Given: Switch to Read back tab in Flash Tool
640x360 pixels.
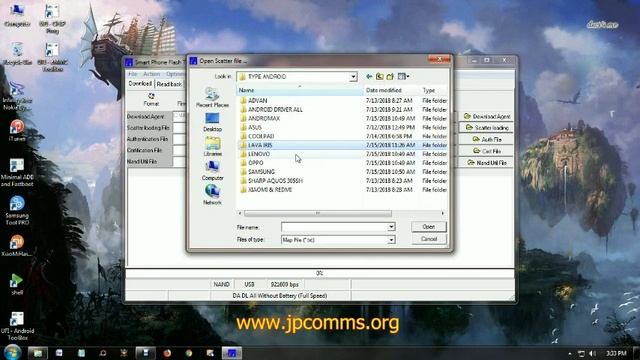Looking at the screenshot, I should 169,84.
